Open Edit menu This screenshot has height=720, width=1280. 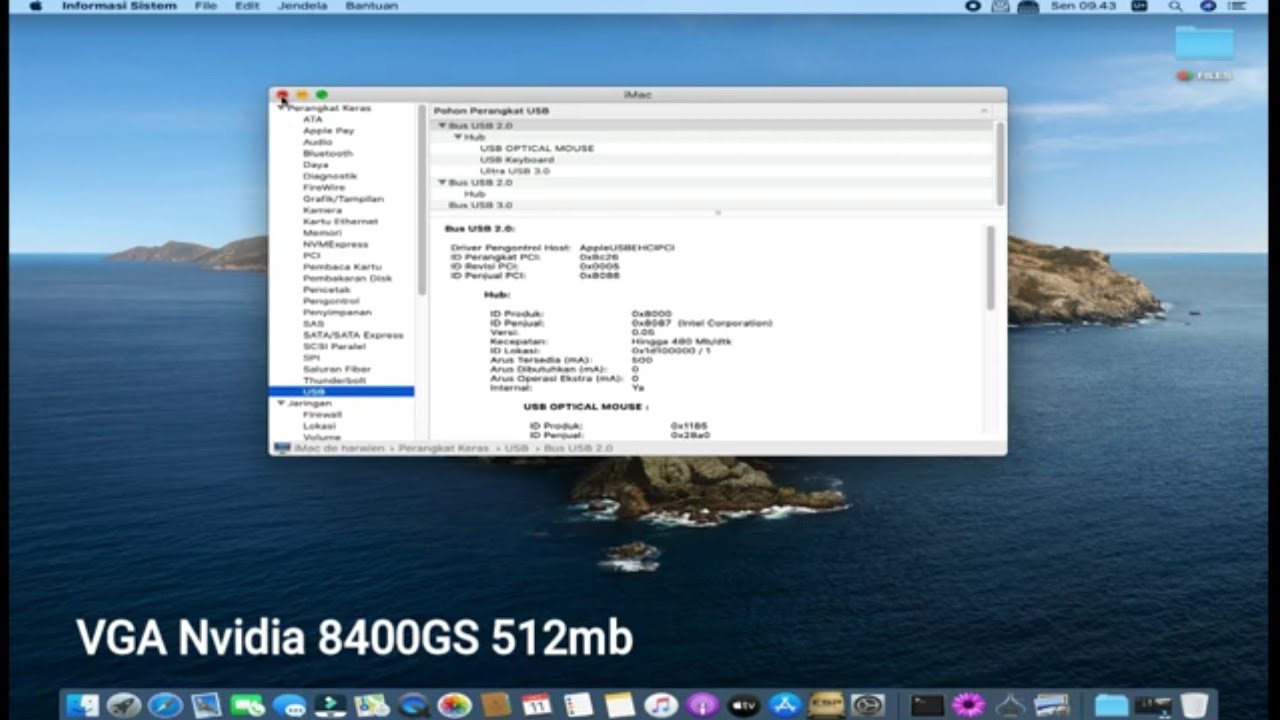point(247,6)
